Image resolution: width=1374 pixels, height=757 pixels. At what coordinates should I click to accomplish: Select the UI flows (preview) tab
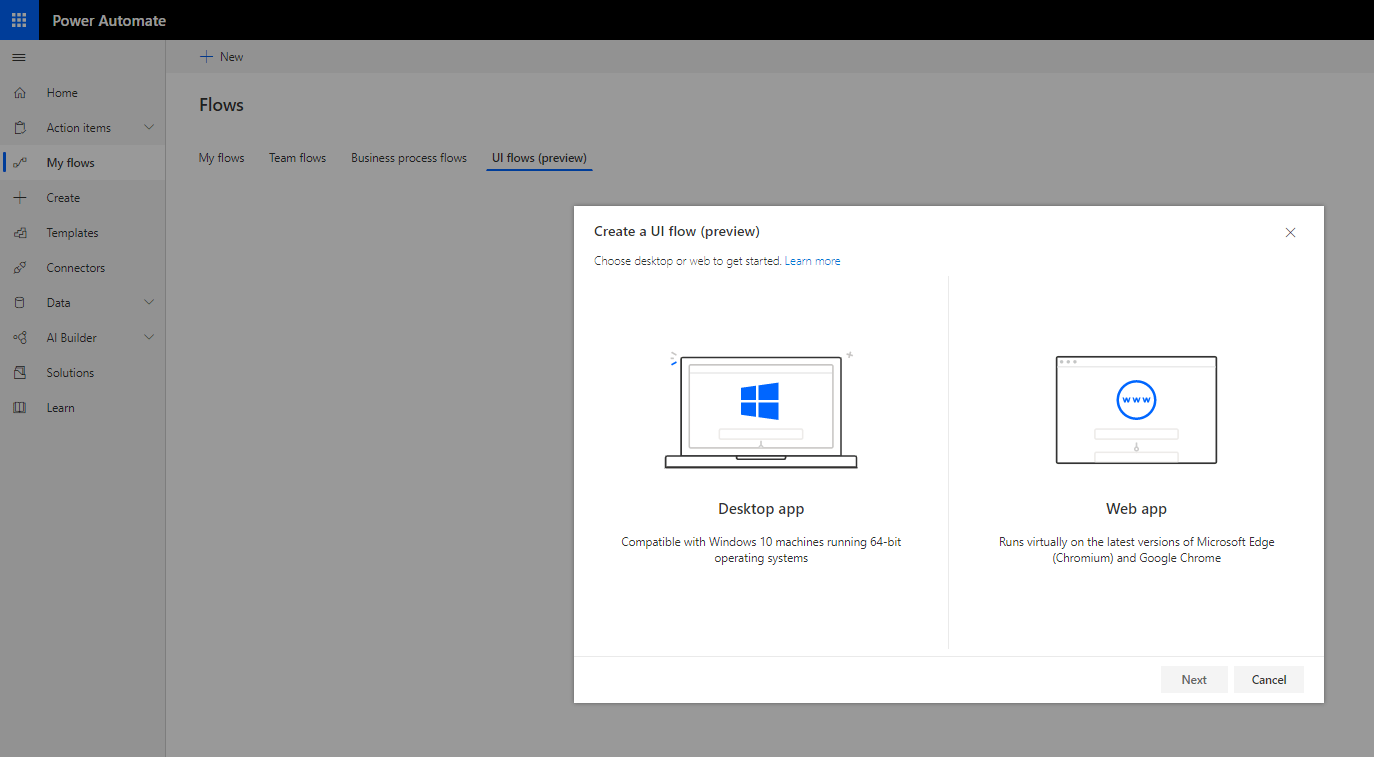539,158
